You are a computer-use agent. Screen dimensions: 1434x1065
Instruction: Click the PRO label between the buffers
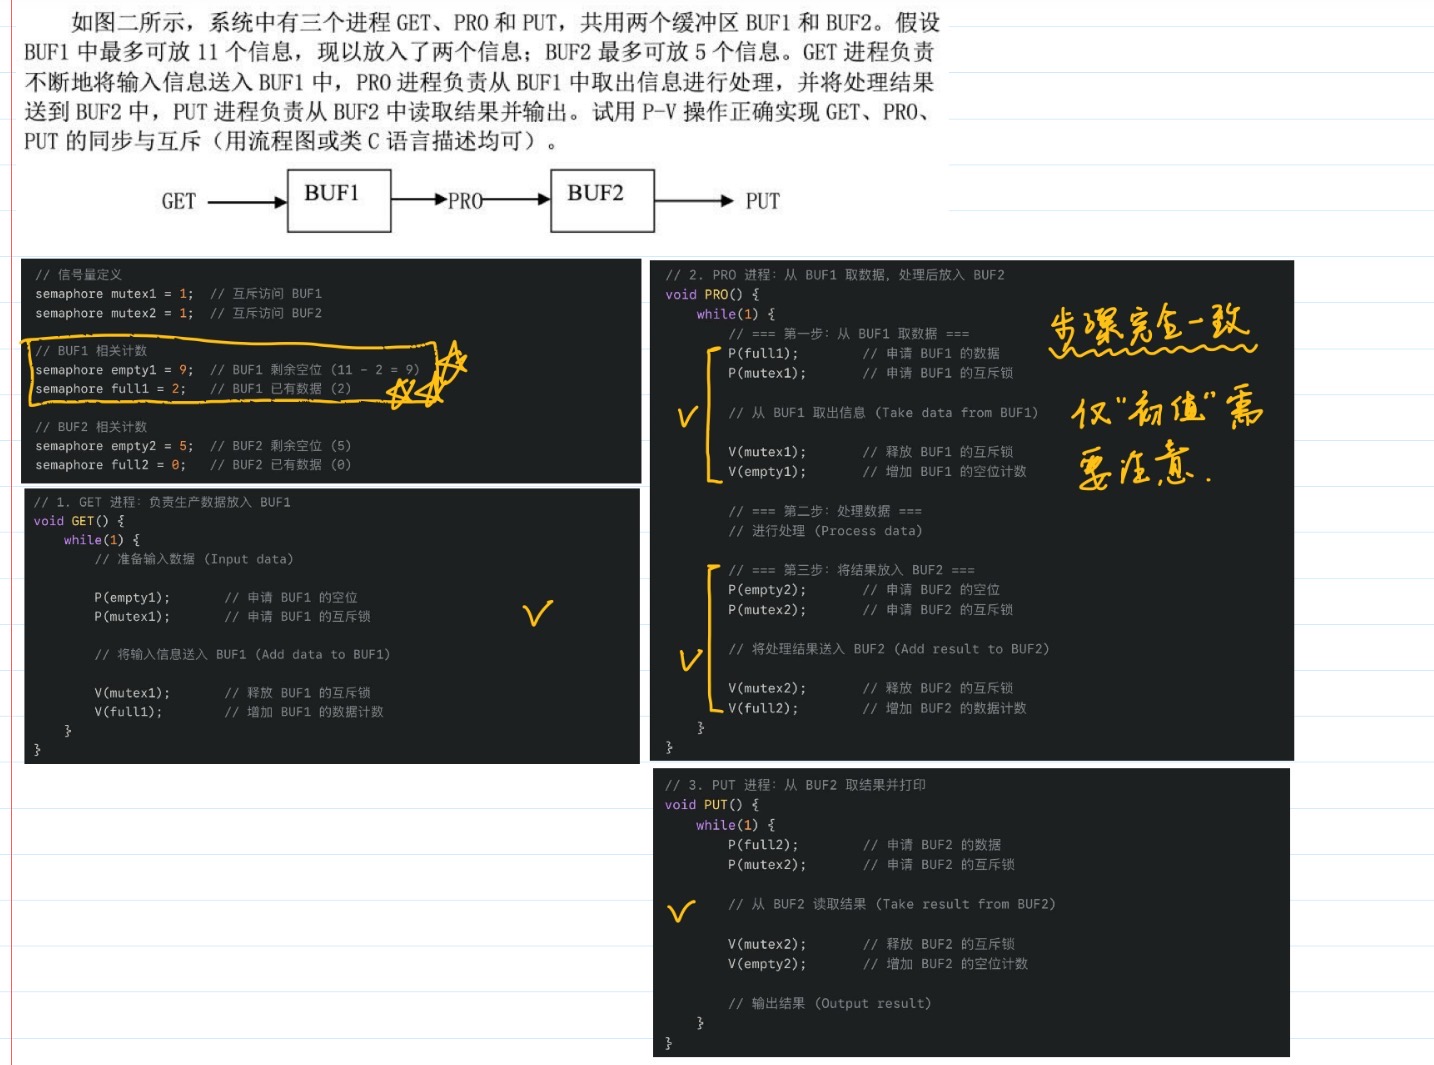click(465, 202)
